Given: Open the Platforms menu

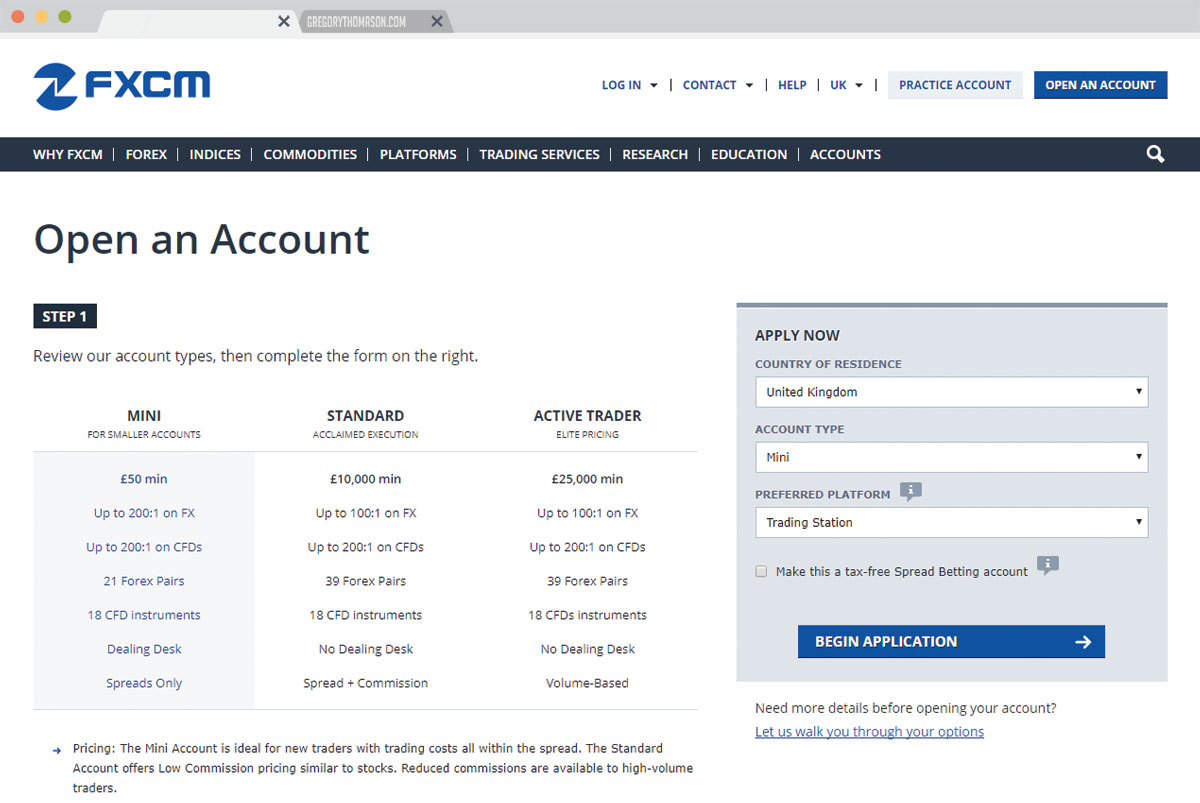Looking at the screenshot, I should click(x=418, y=154).
